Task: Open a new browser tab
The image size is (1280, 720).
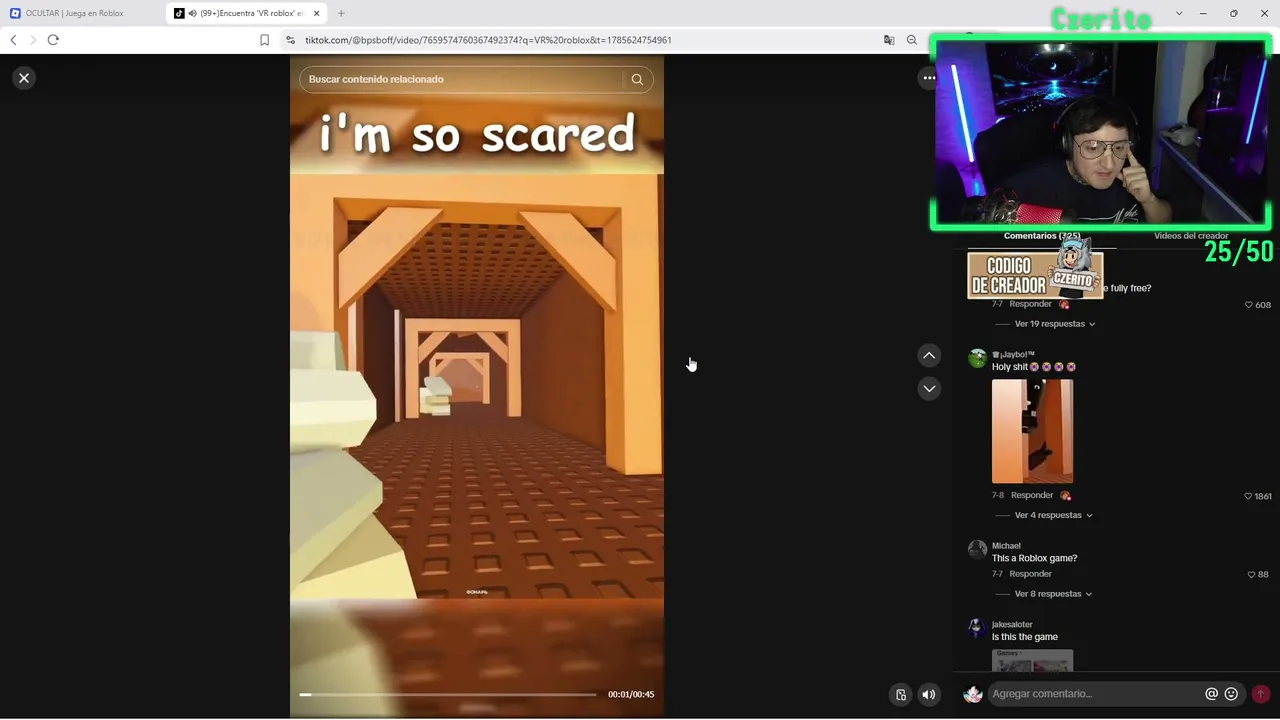Action: (341, 13)
